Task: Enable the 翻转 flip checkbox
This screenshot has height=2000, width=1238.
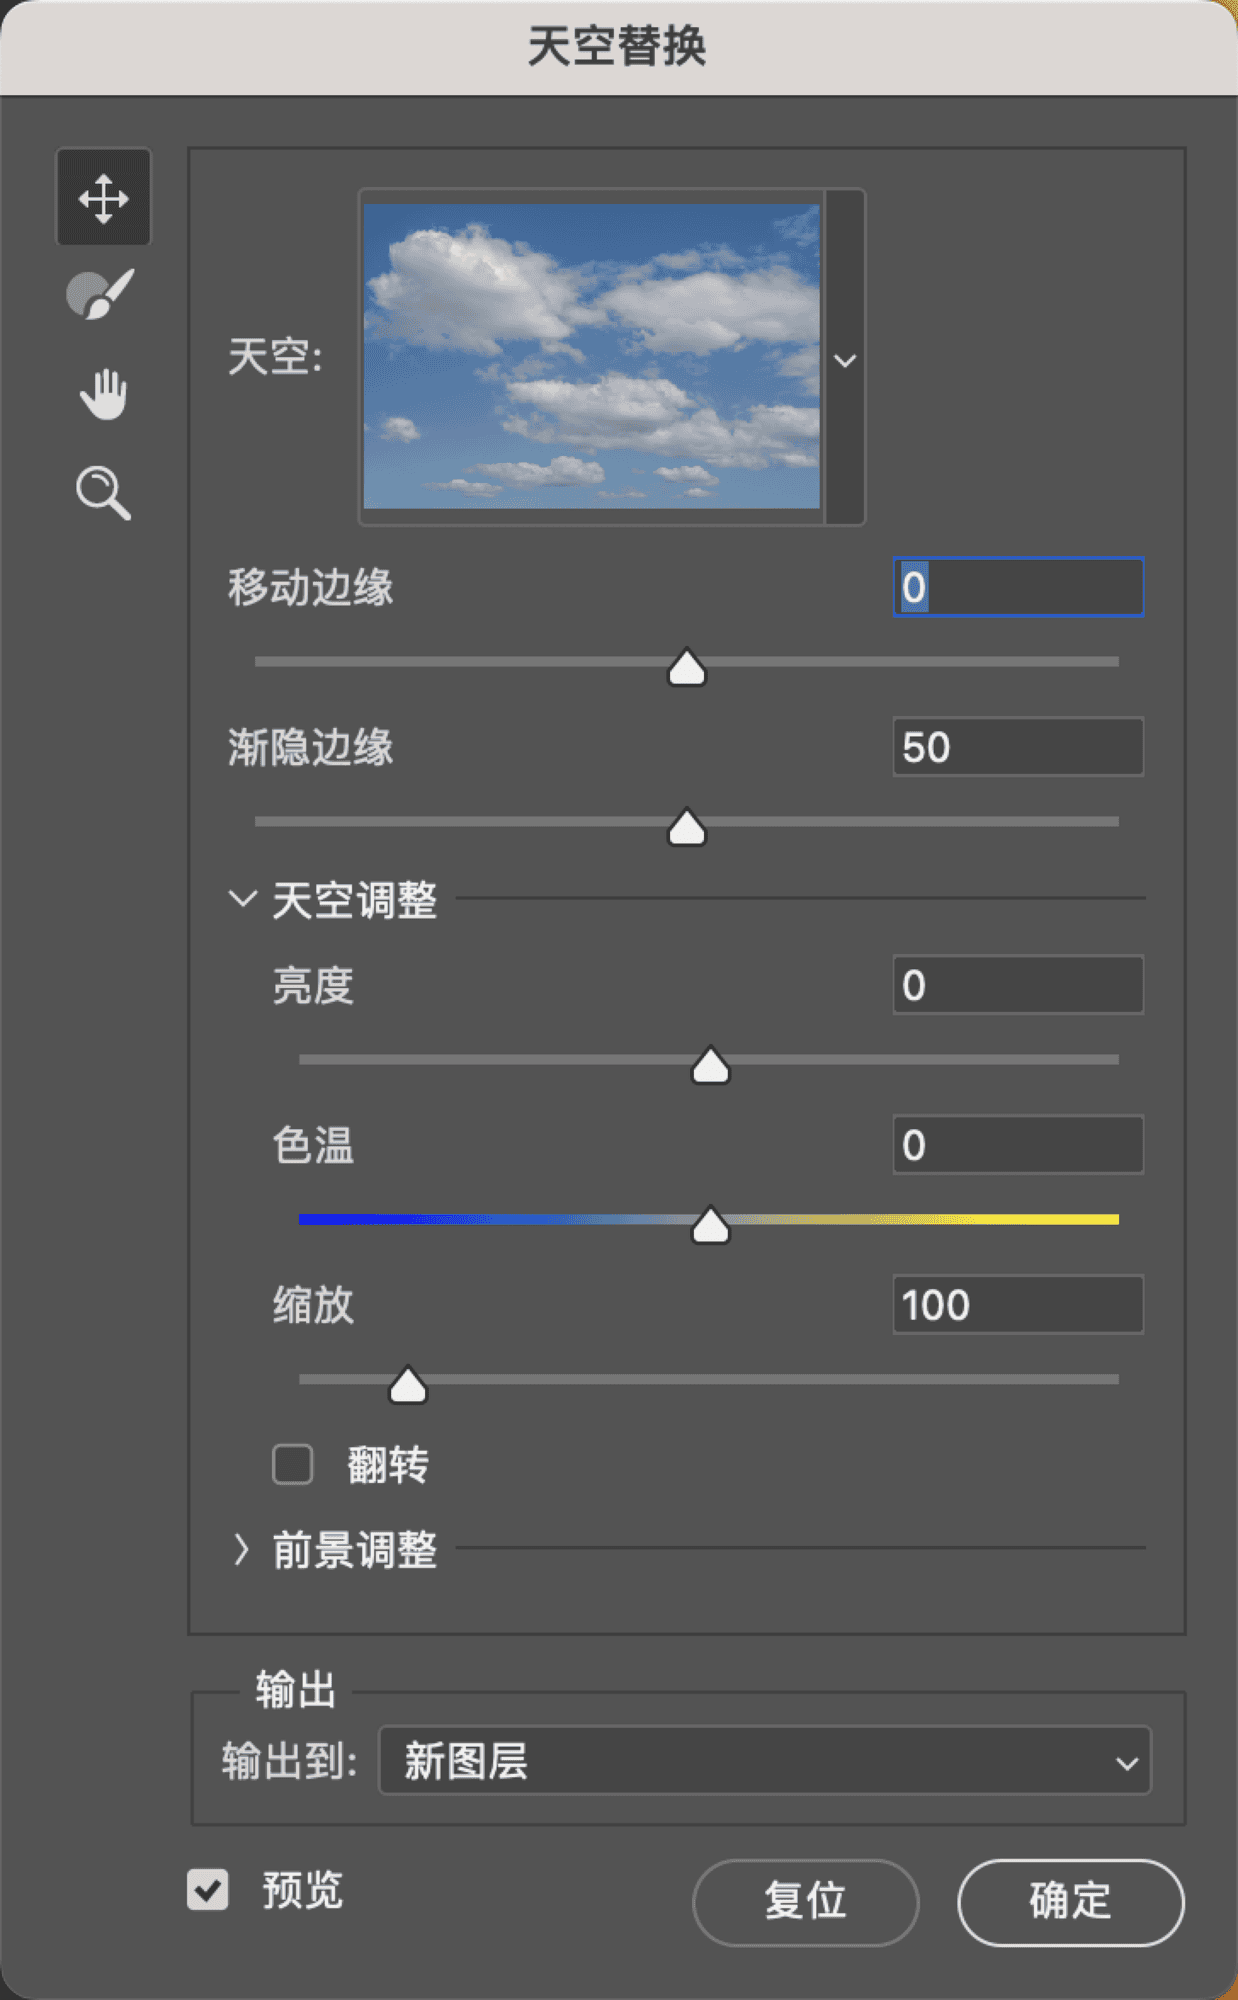Action: (293, 1465)
